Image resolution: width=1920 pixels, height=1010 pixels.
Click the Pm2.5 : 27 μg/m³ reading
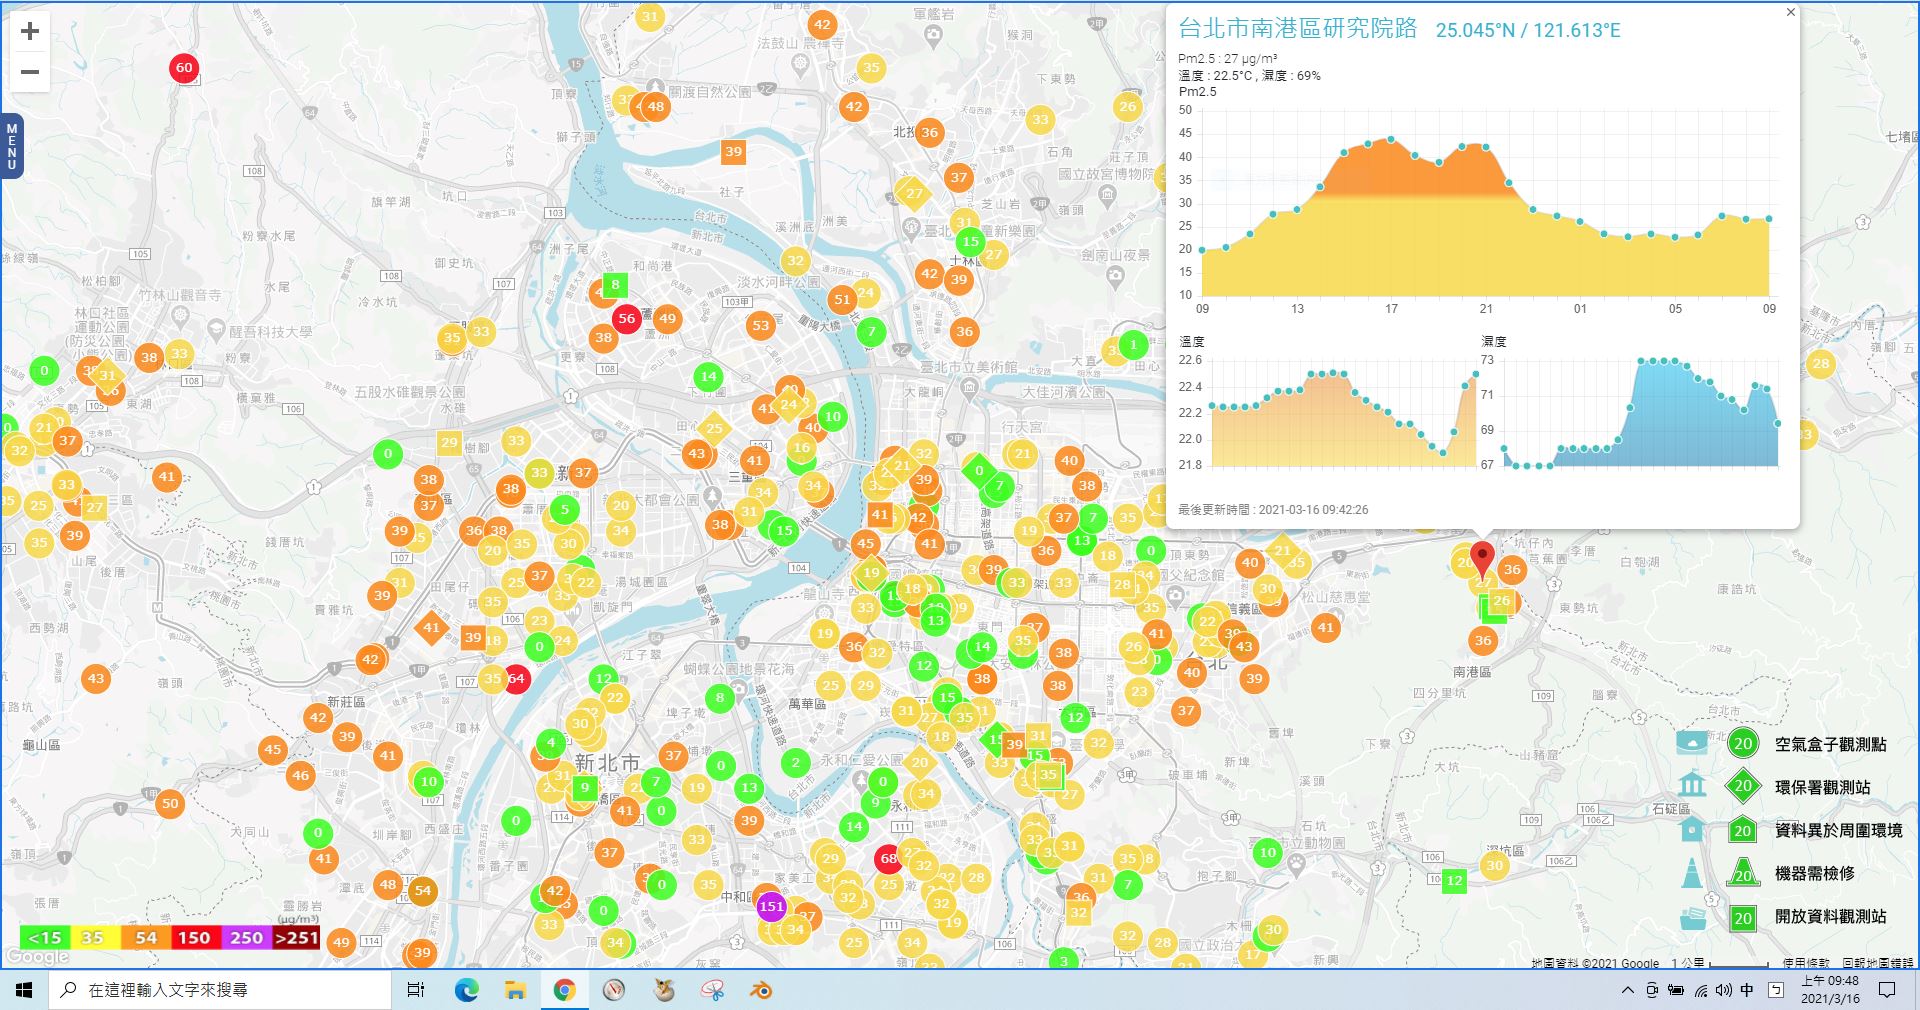(1228, 59)
